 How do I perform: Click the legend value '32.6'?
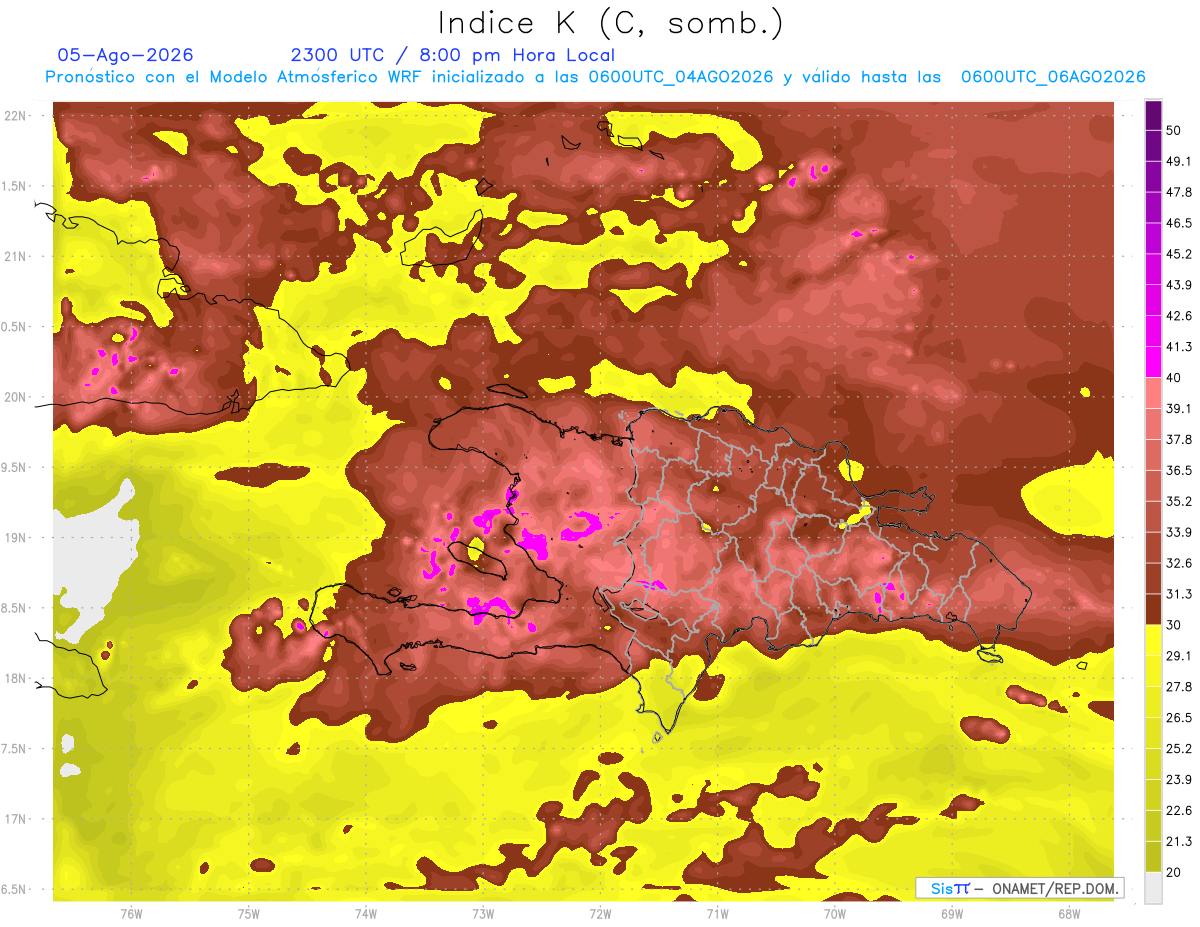[x=1179, y=563]
